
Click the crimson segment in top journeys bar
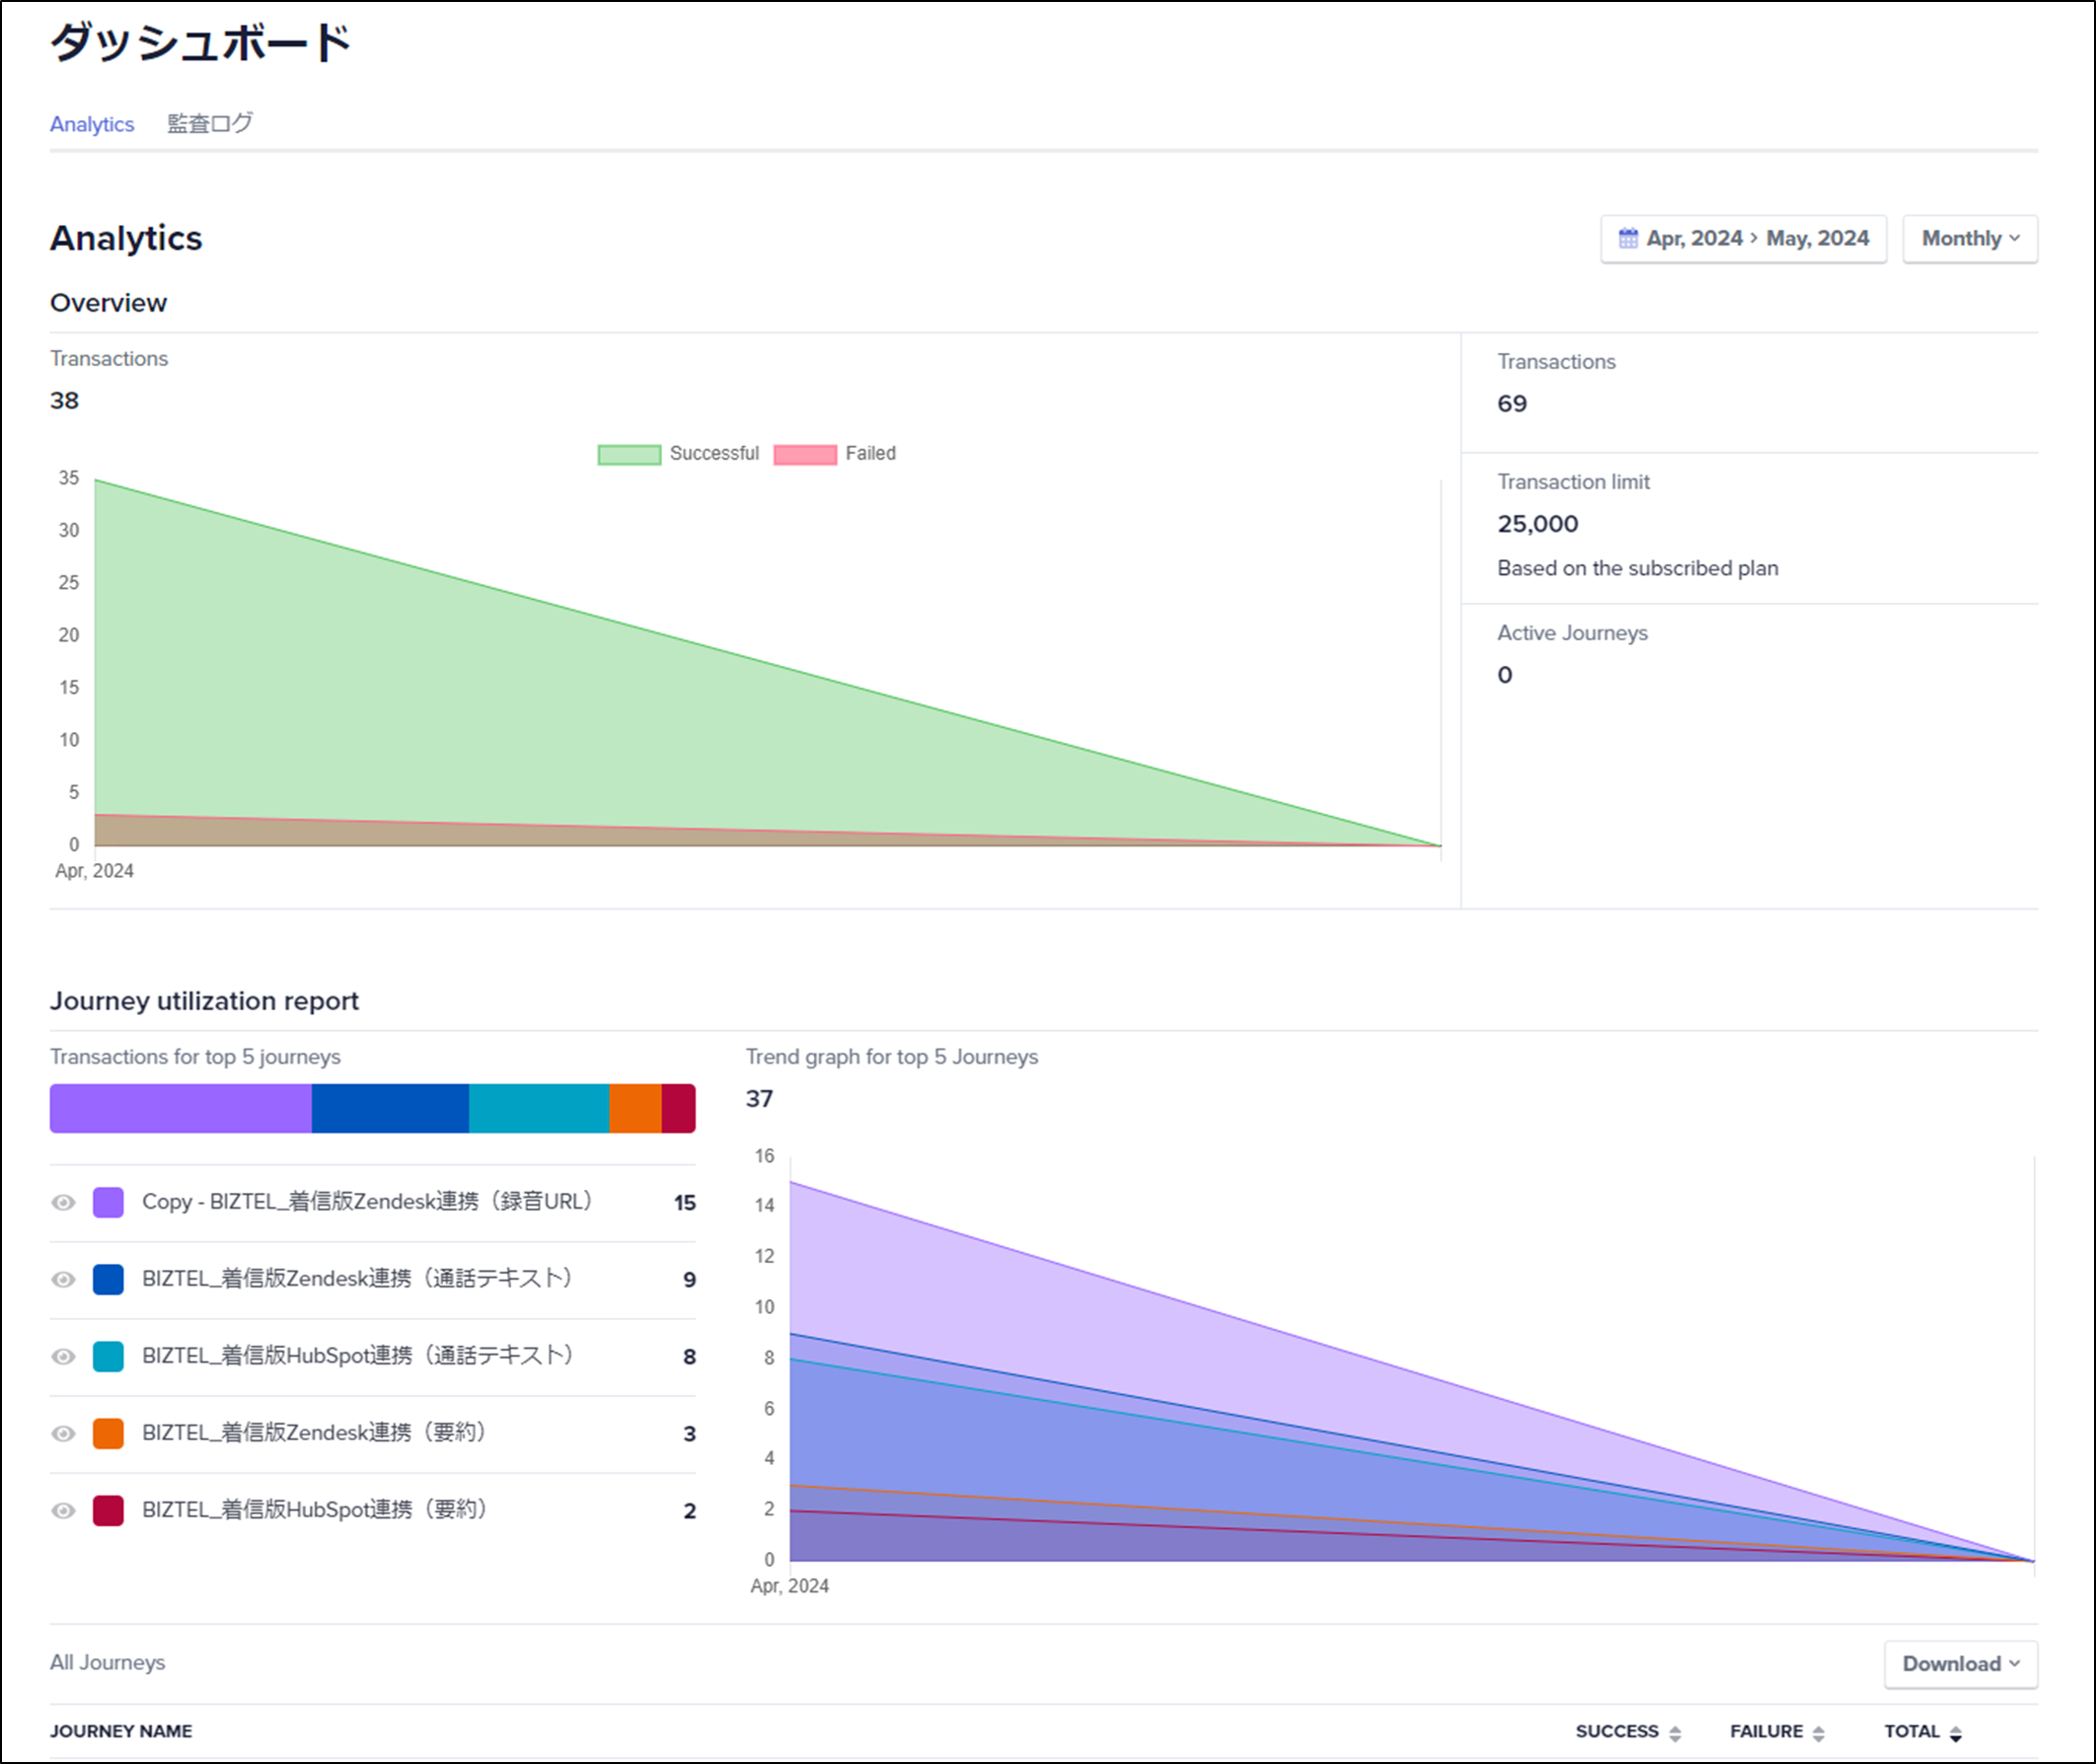tap(678, 1108)
